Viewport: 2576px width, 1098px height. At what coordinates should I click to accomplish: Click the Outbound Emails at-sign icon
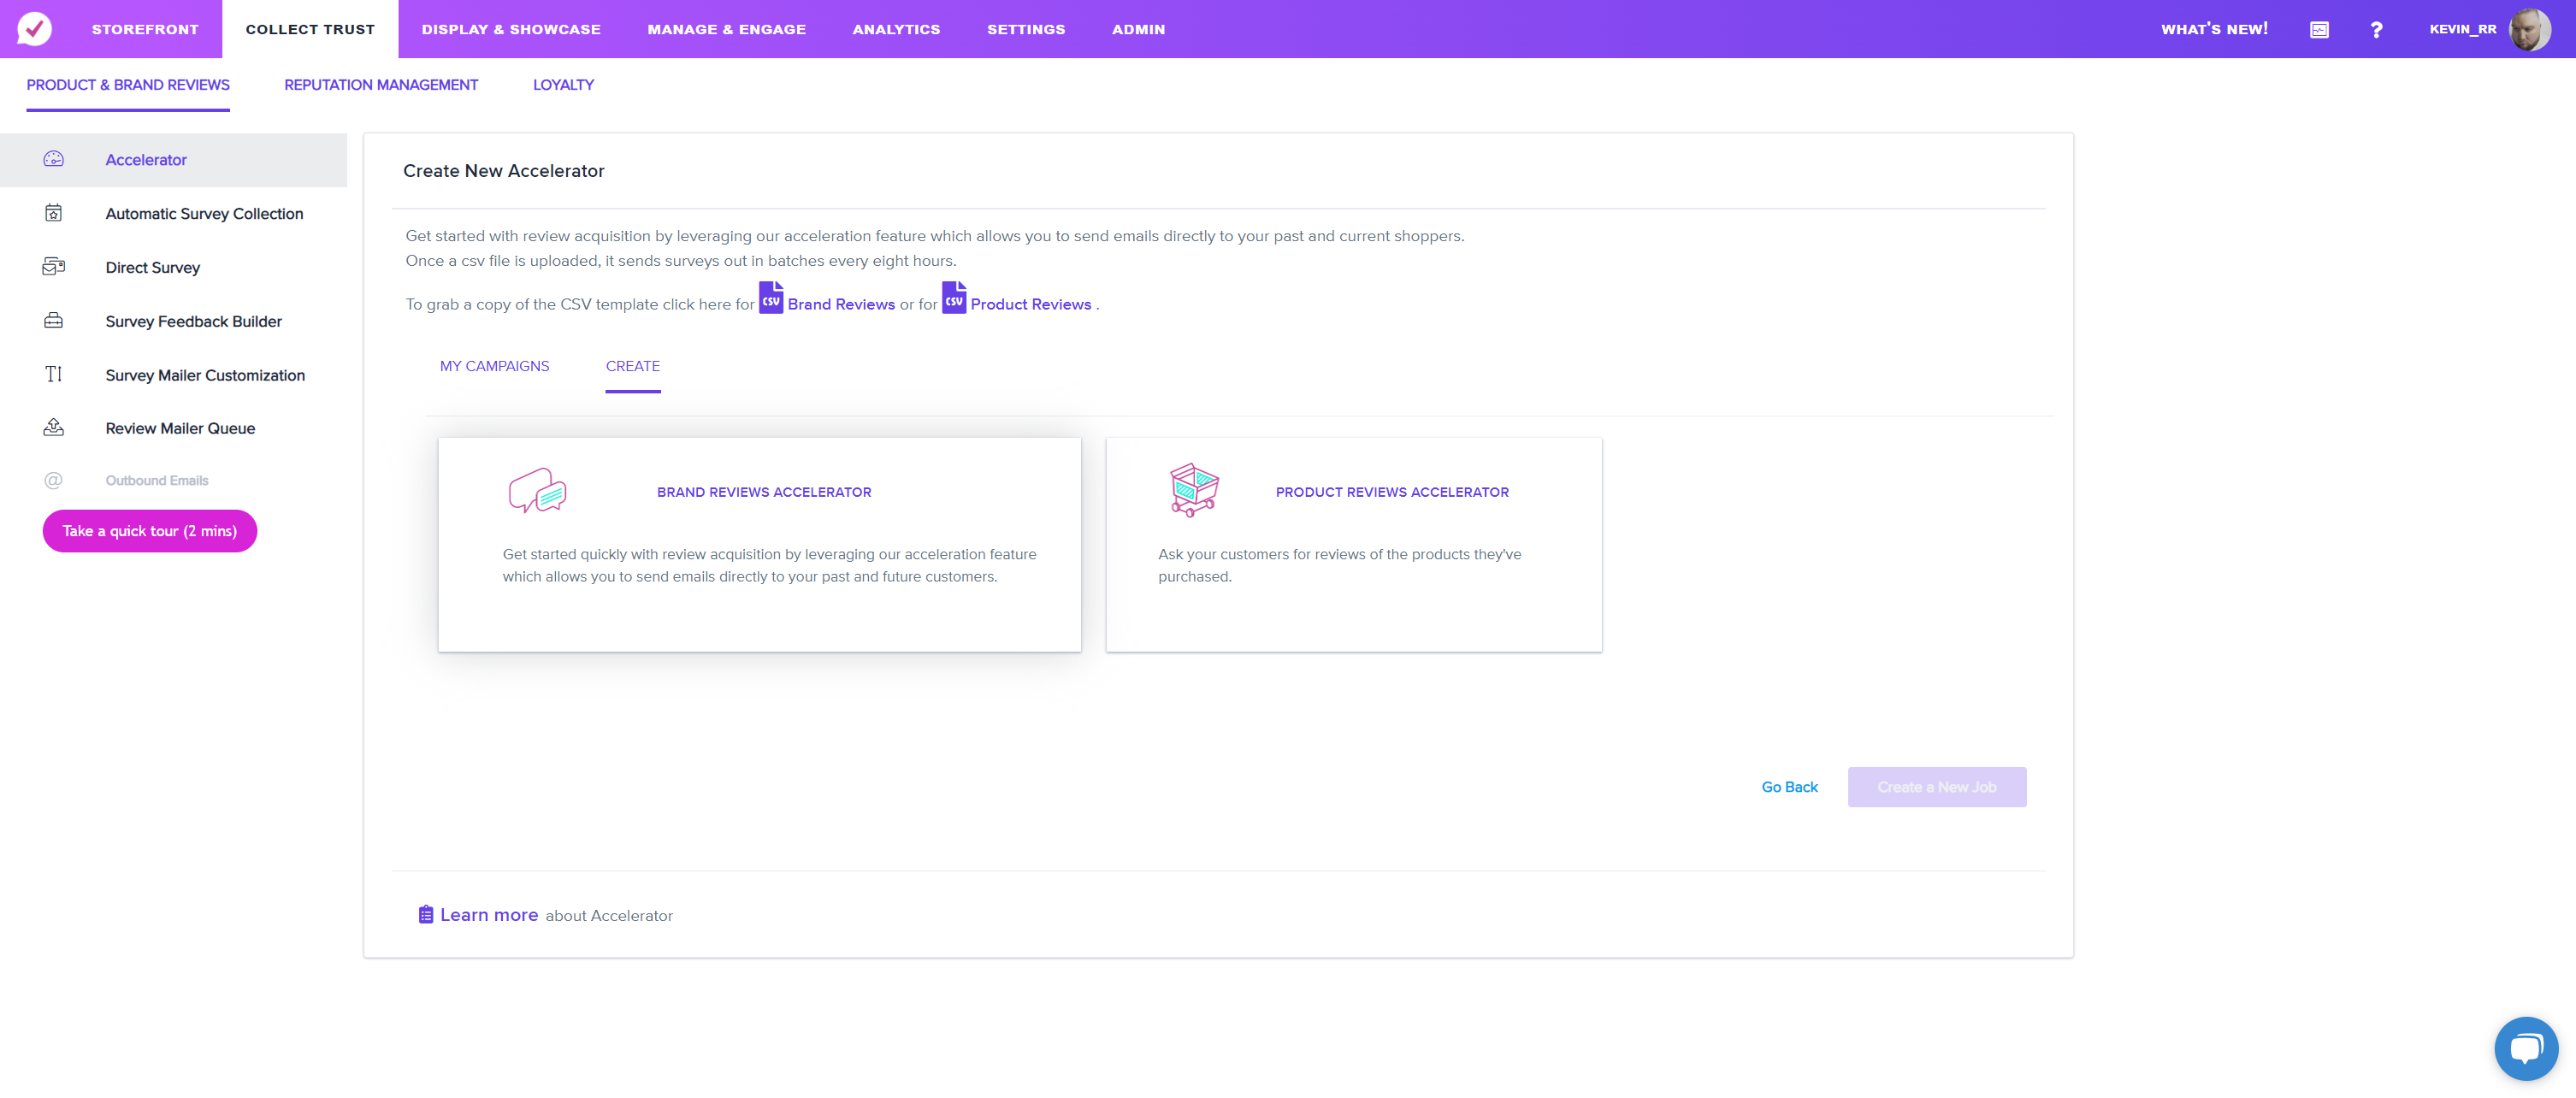(x=54, y=480)
